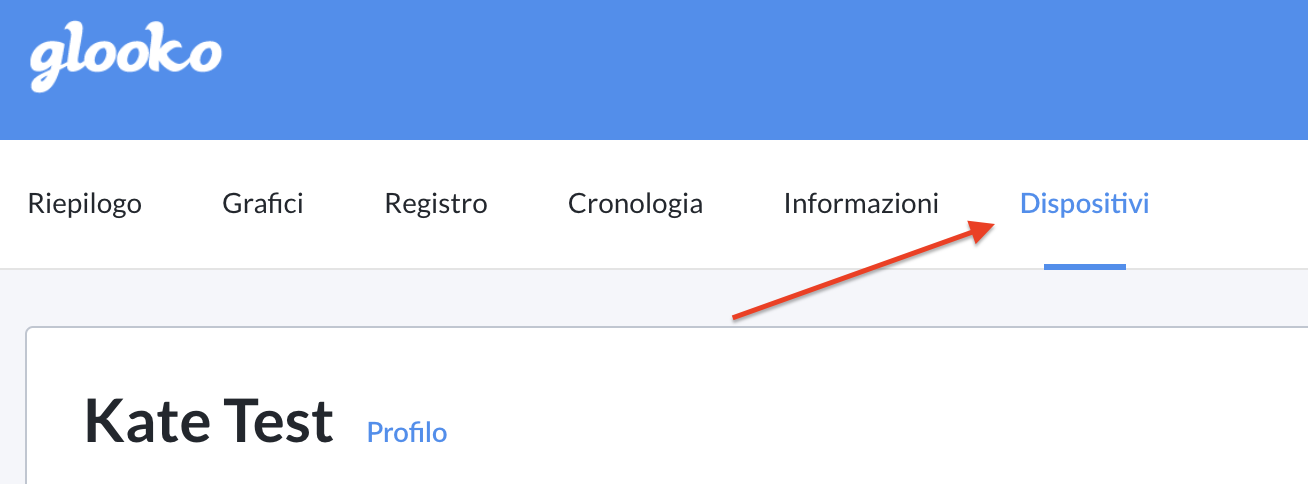Switch to the Grafici tab
1308x484 pixels.
[263, 204]
